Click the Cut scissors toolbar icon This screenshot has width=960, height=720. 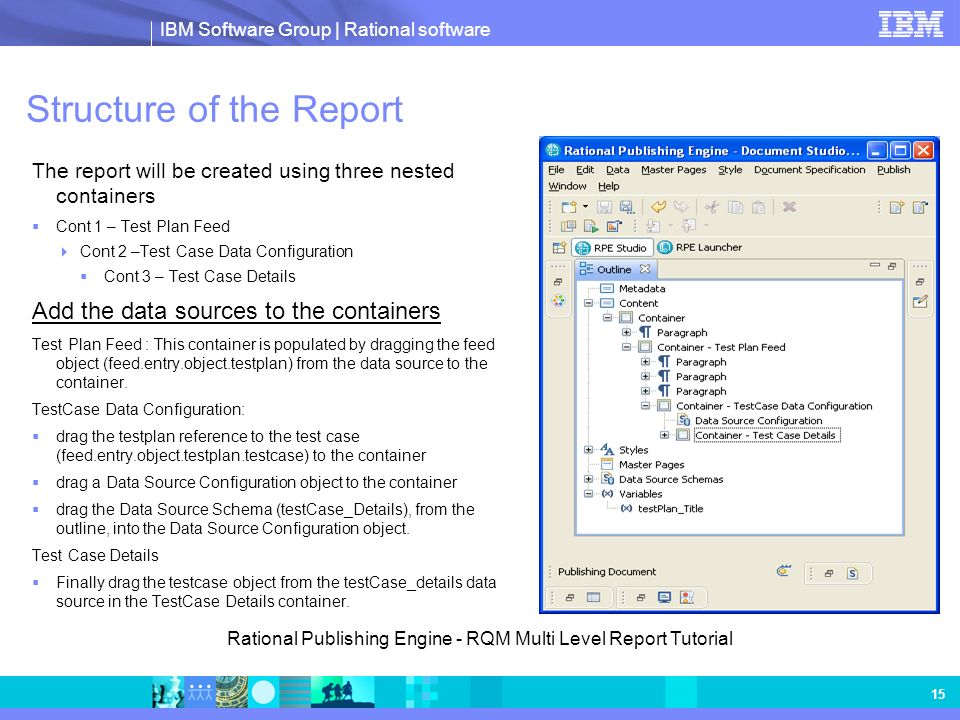[x=711, y=207]
